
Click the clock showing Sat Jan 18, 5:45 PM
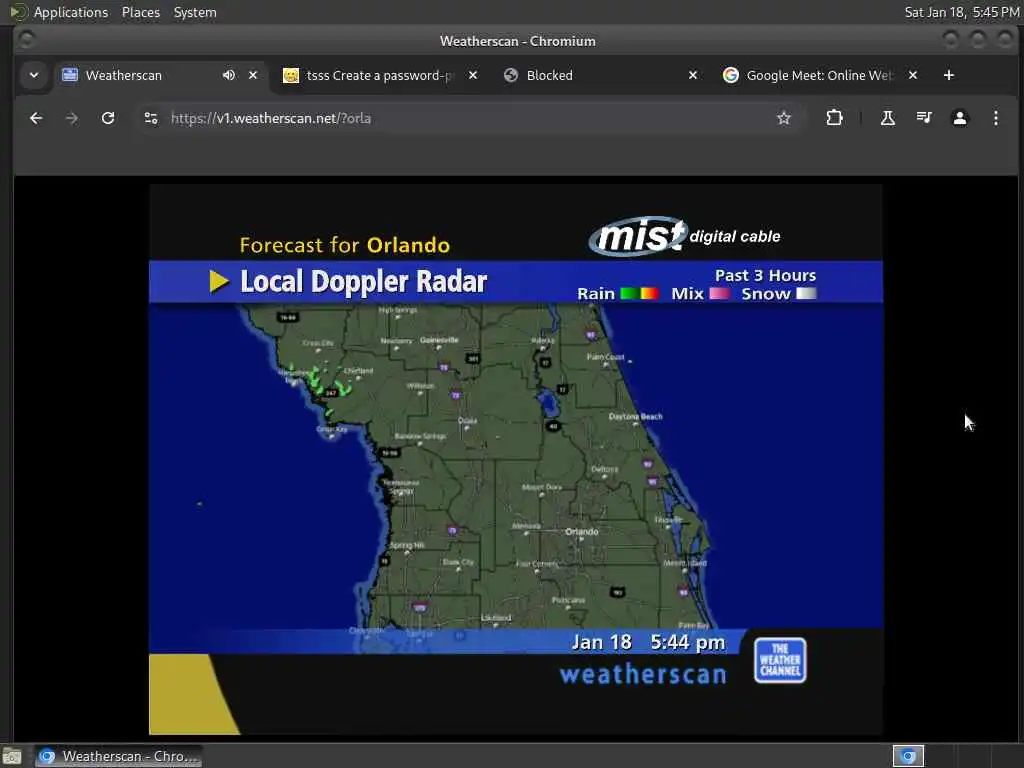click(x=961, y=12)
